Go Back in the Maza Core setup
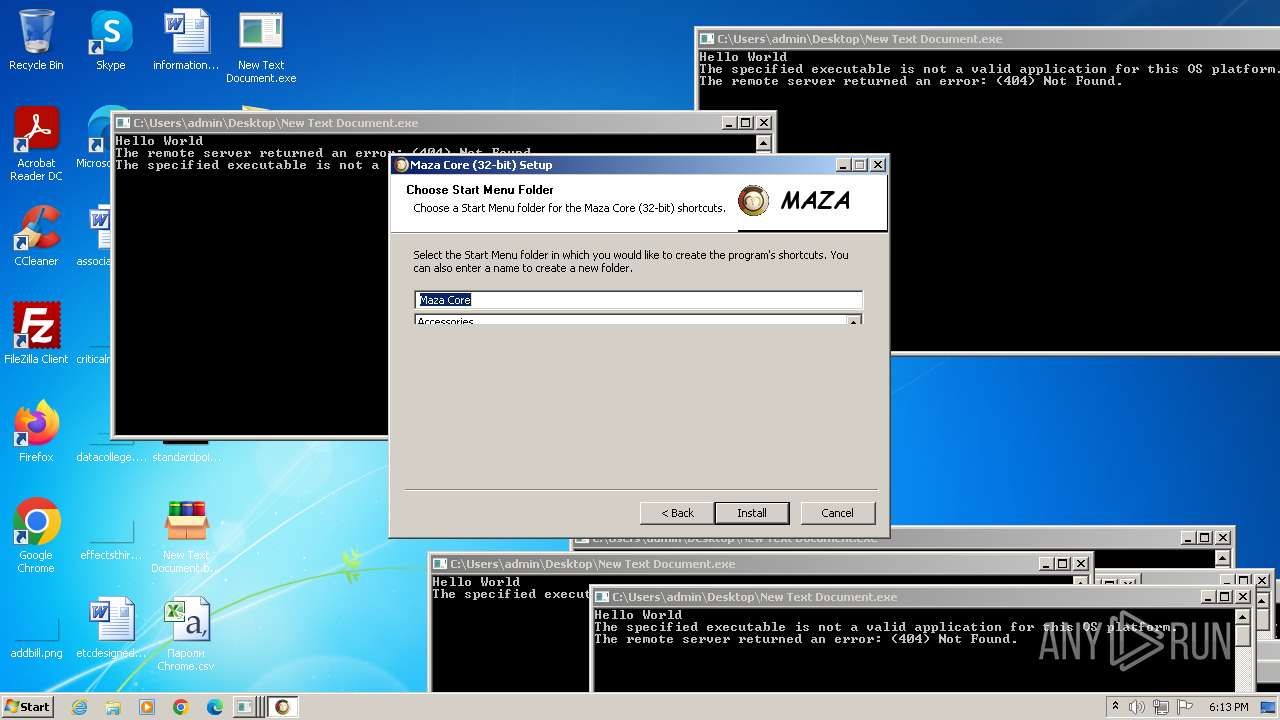Screen dimensions: 1280x720 pos(677,513)
